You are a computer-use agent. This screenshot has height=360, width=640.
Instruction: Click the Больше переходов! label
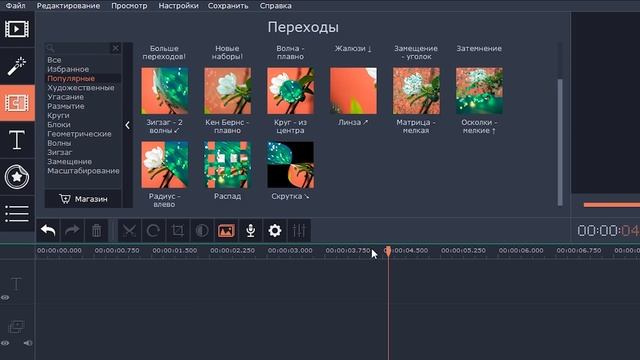coord(164,52)
